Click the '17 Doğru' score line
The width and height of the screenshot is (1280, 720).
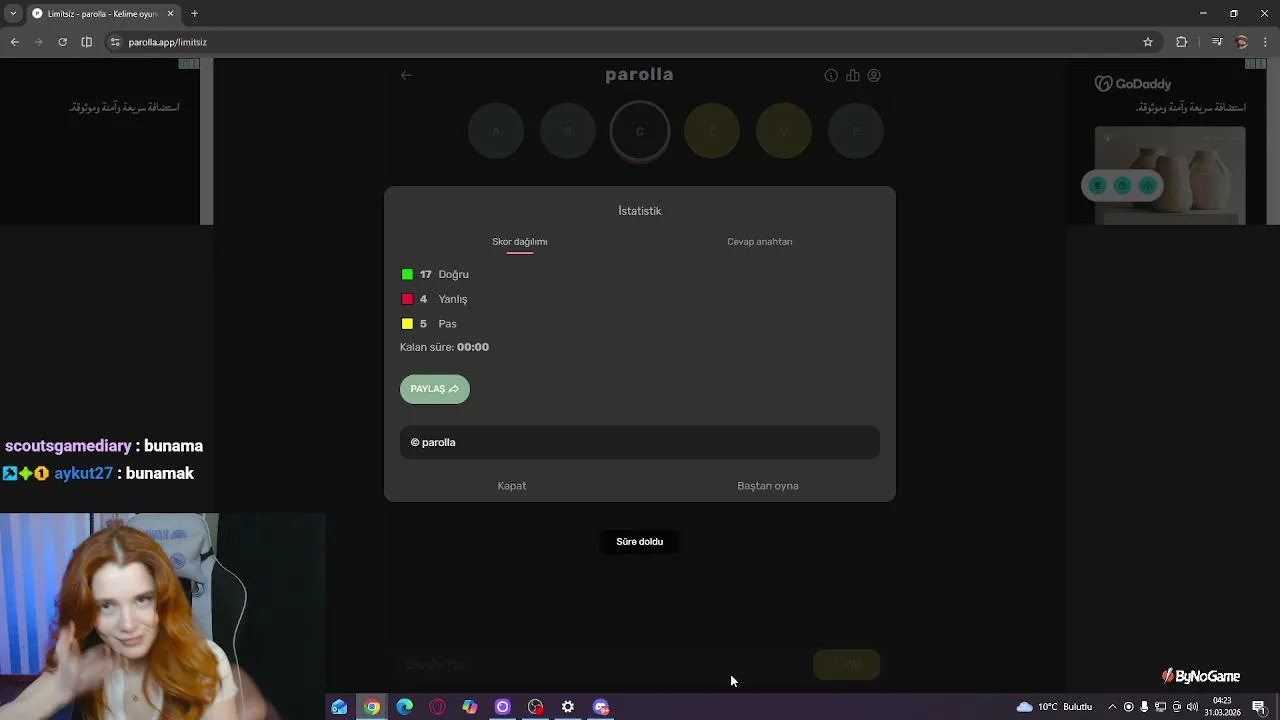click(x=444, y=274)
